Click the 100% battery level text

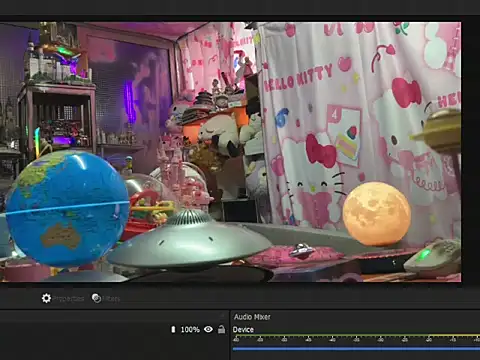(x=190, y=330)
